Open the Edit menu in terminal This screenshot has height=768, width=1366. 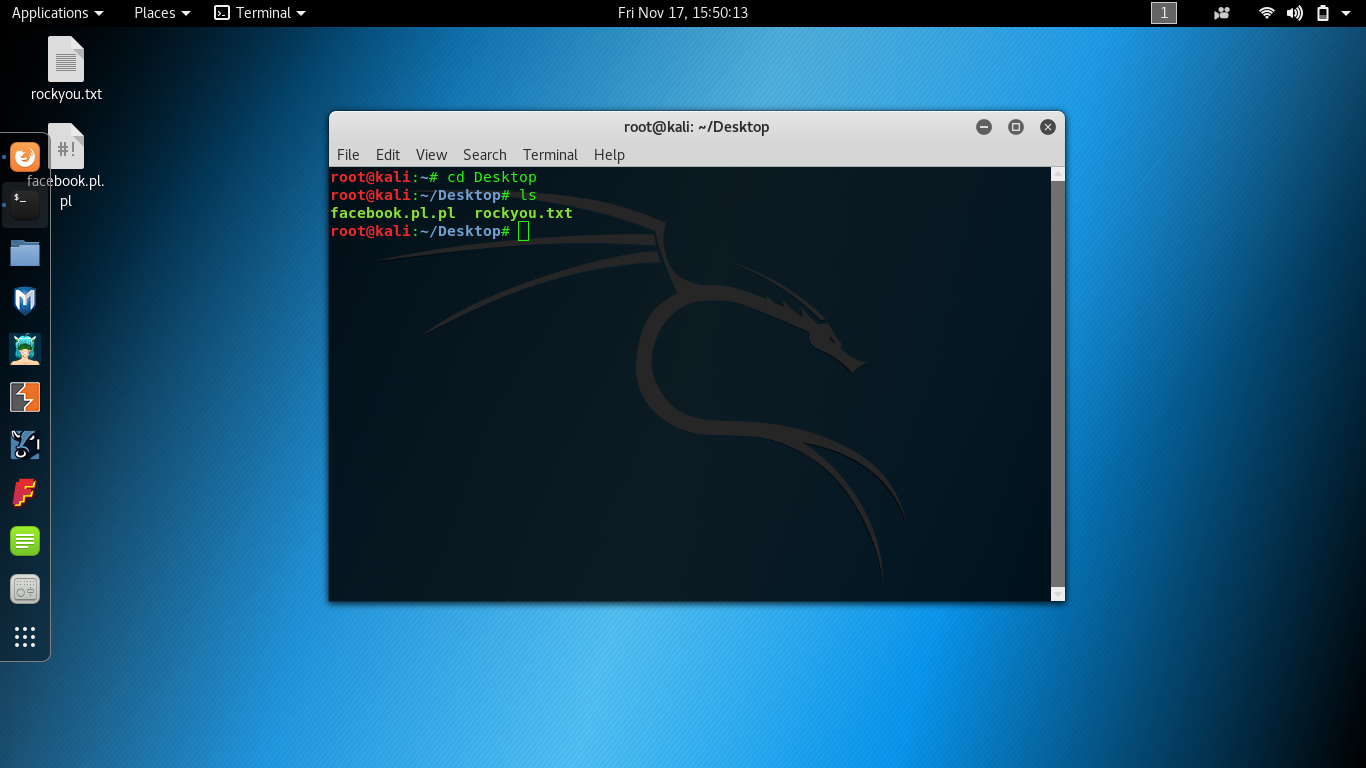(387, 155)
